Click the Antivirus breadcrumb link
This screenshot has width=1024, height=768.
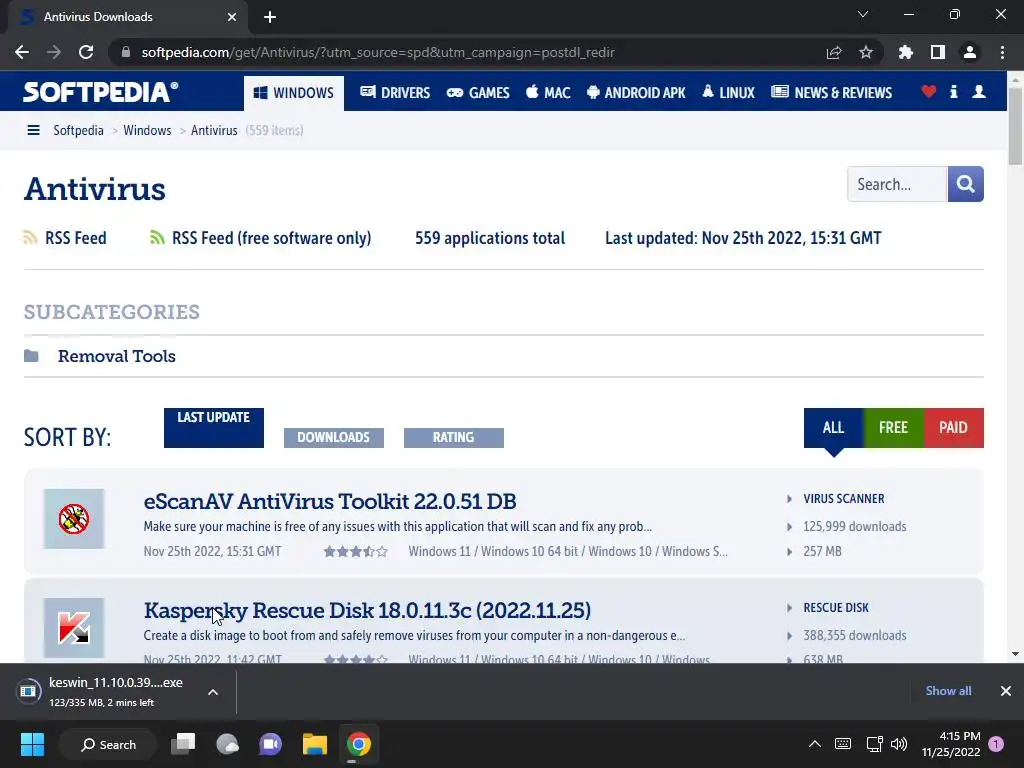(214, 131)
